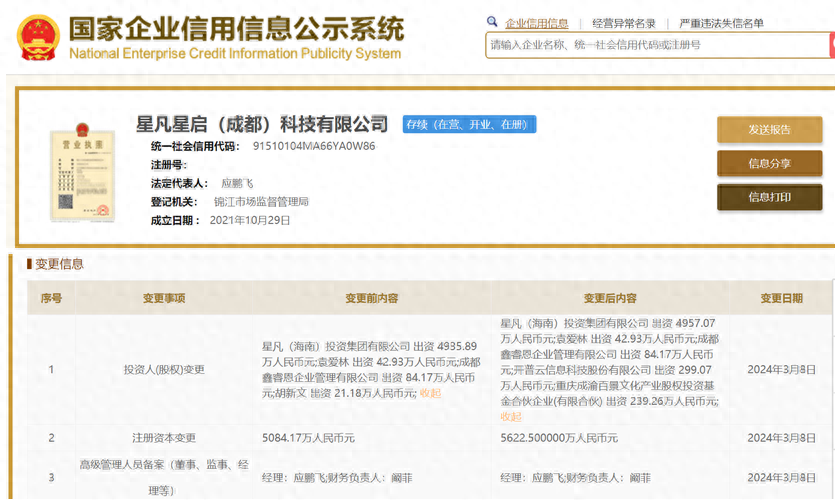Click date 2024年3月8日 in row 1
This screenshot has height=504, width=835.
[781, 370]
